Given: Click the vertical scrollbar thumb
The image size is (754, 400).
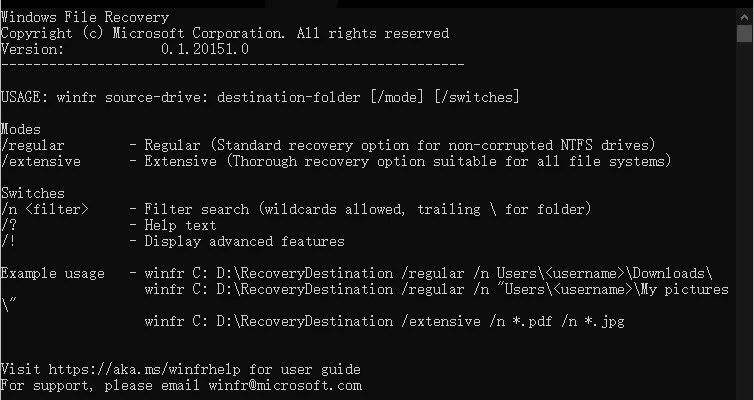Looking at the screenshot, I should [x=745, y=33].
